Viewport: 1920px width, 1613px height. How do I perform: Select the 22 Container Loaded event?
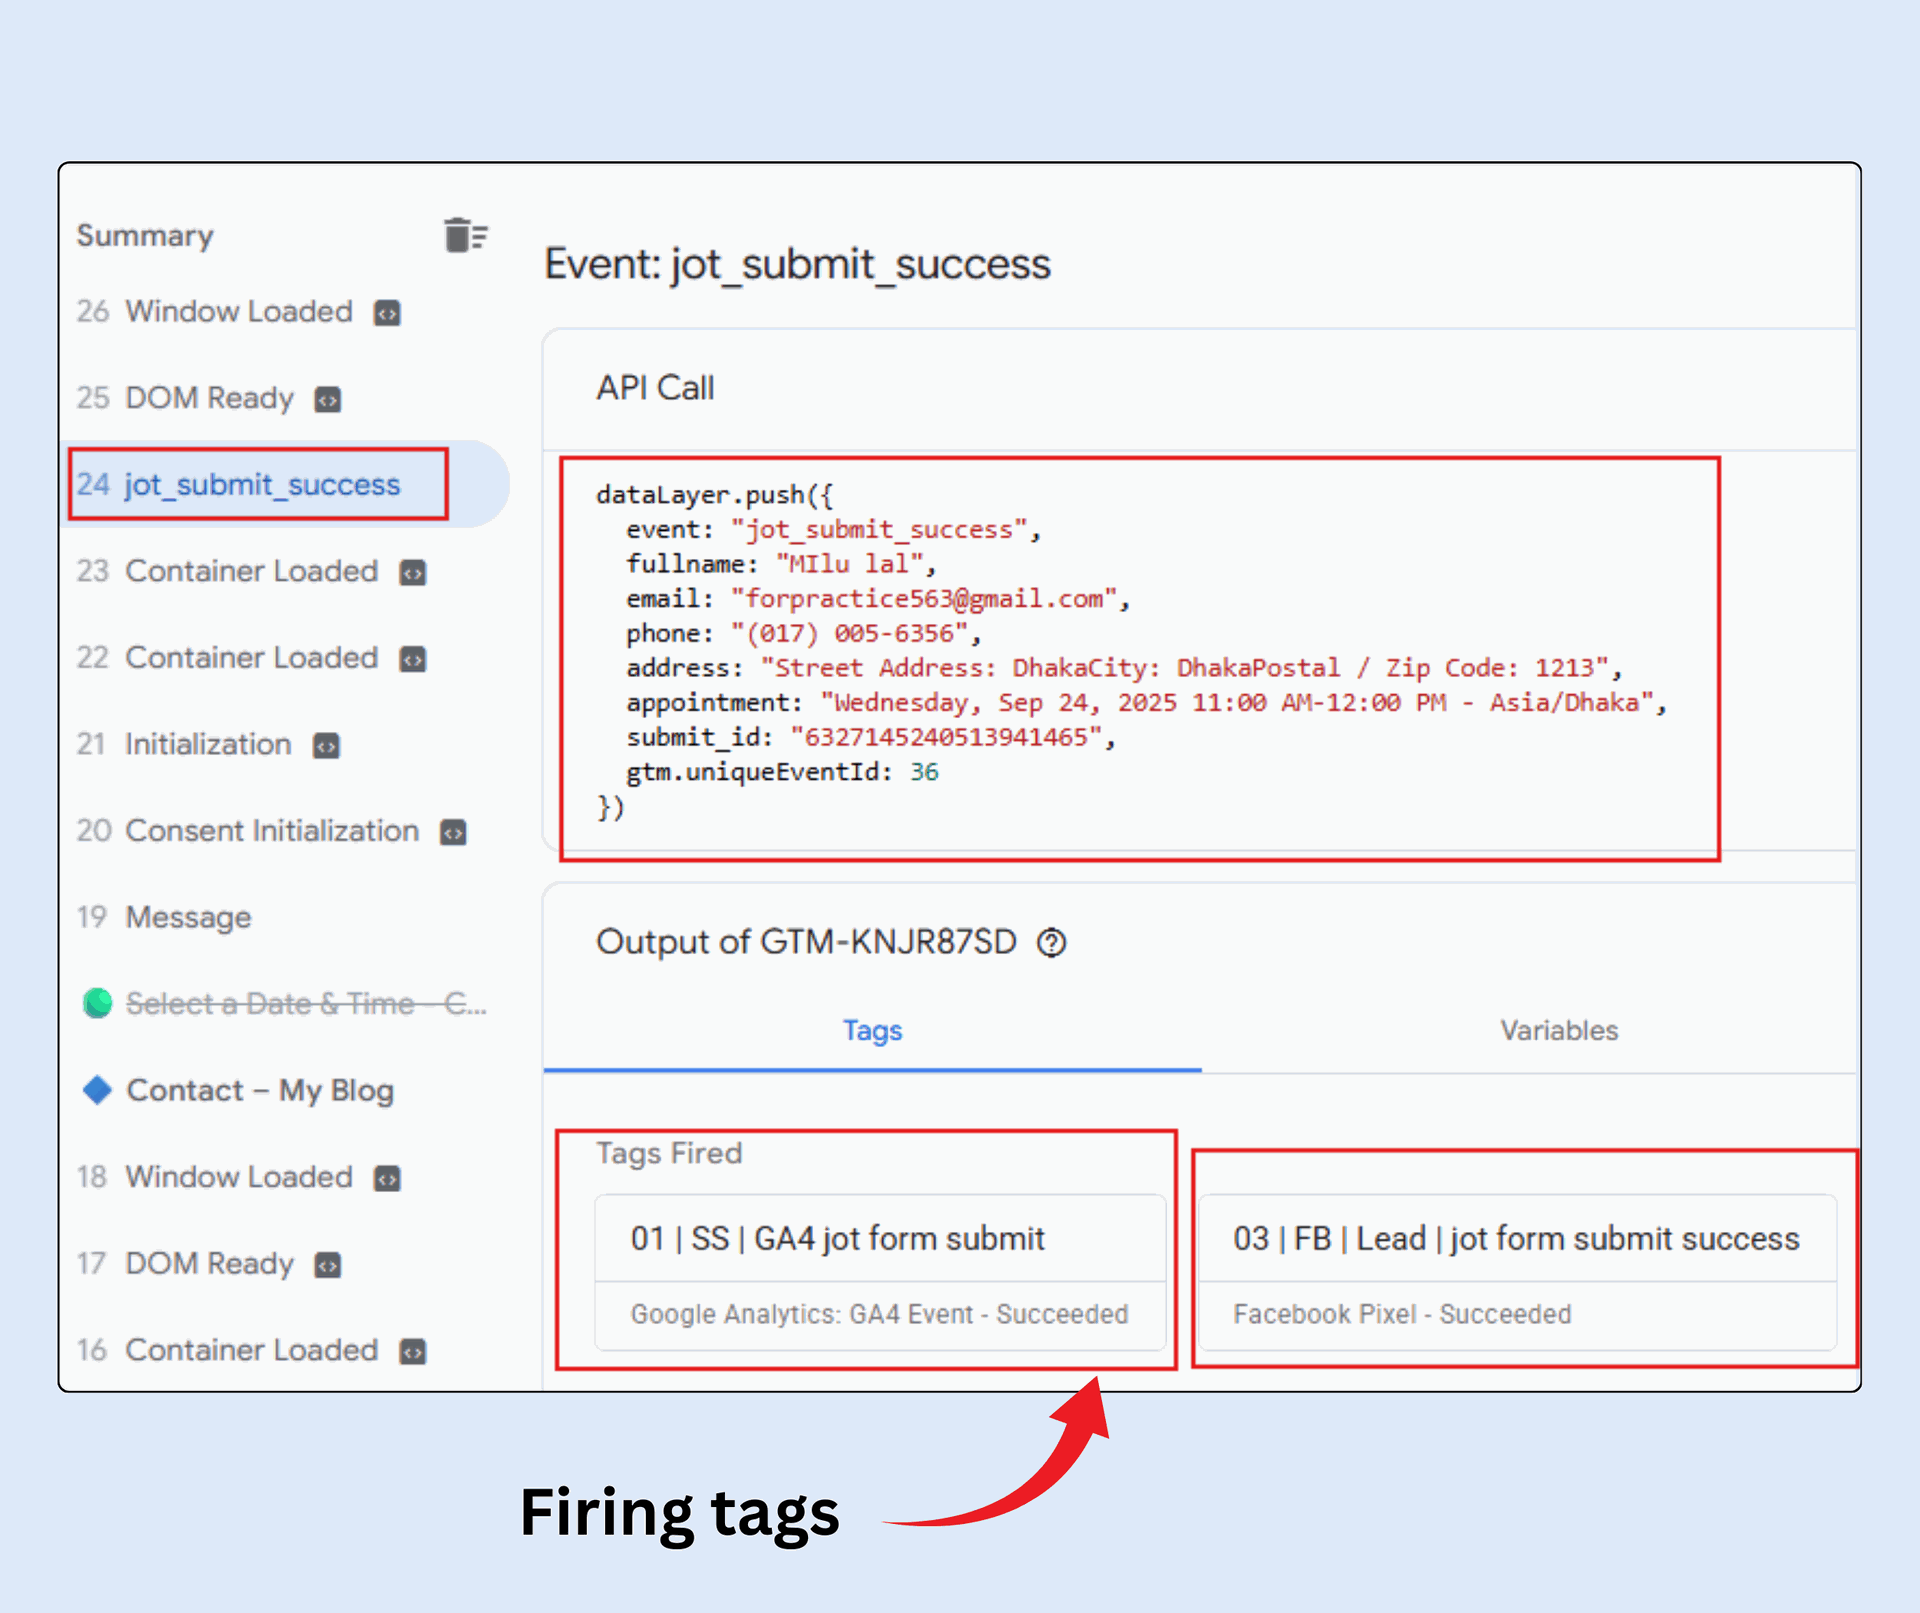(250, 658)
